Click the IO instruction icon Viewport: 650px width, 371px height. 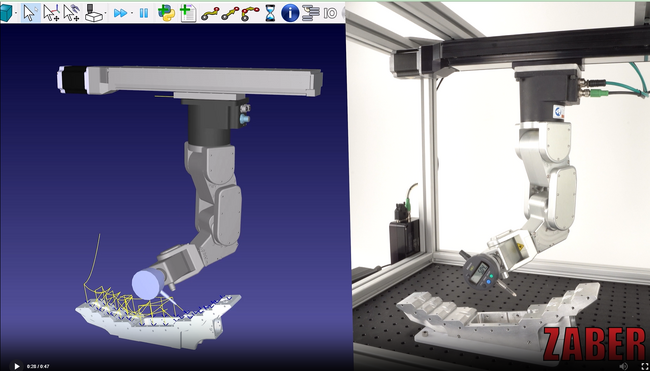pyautogui.click(x=330, y=13)
